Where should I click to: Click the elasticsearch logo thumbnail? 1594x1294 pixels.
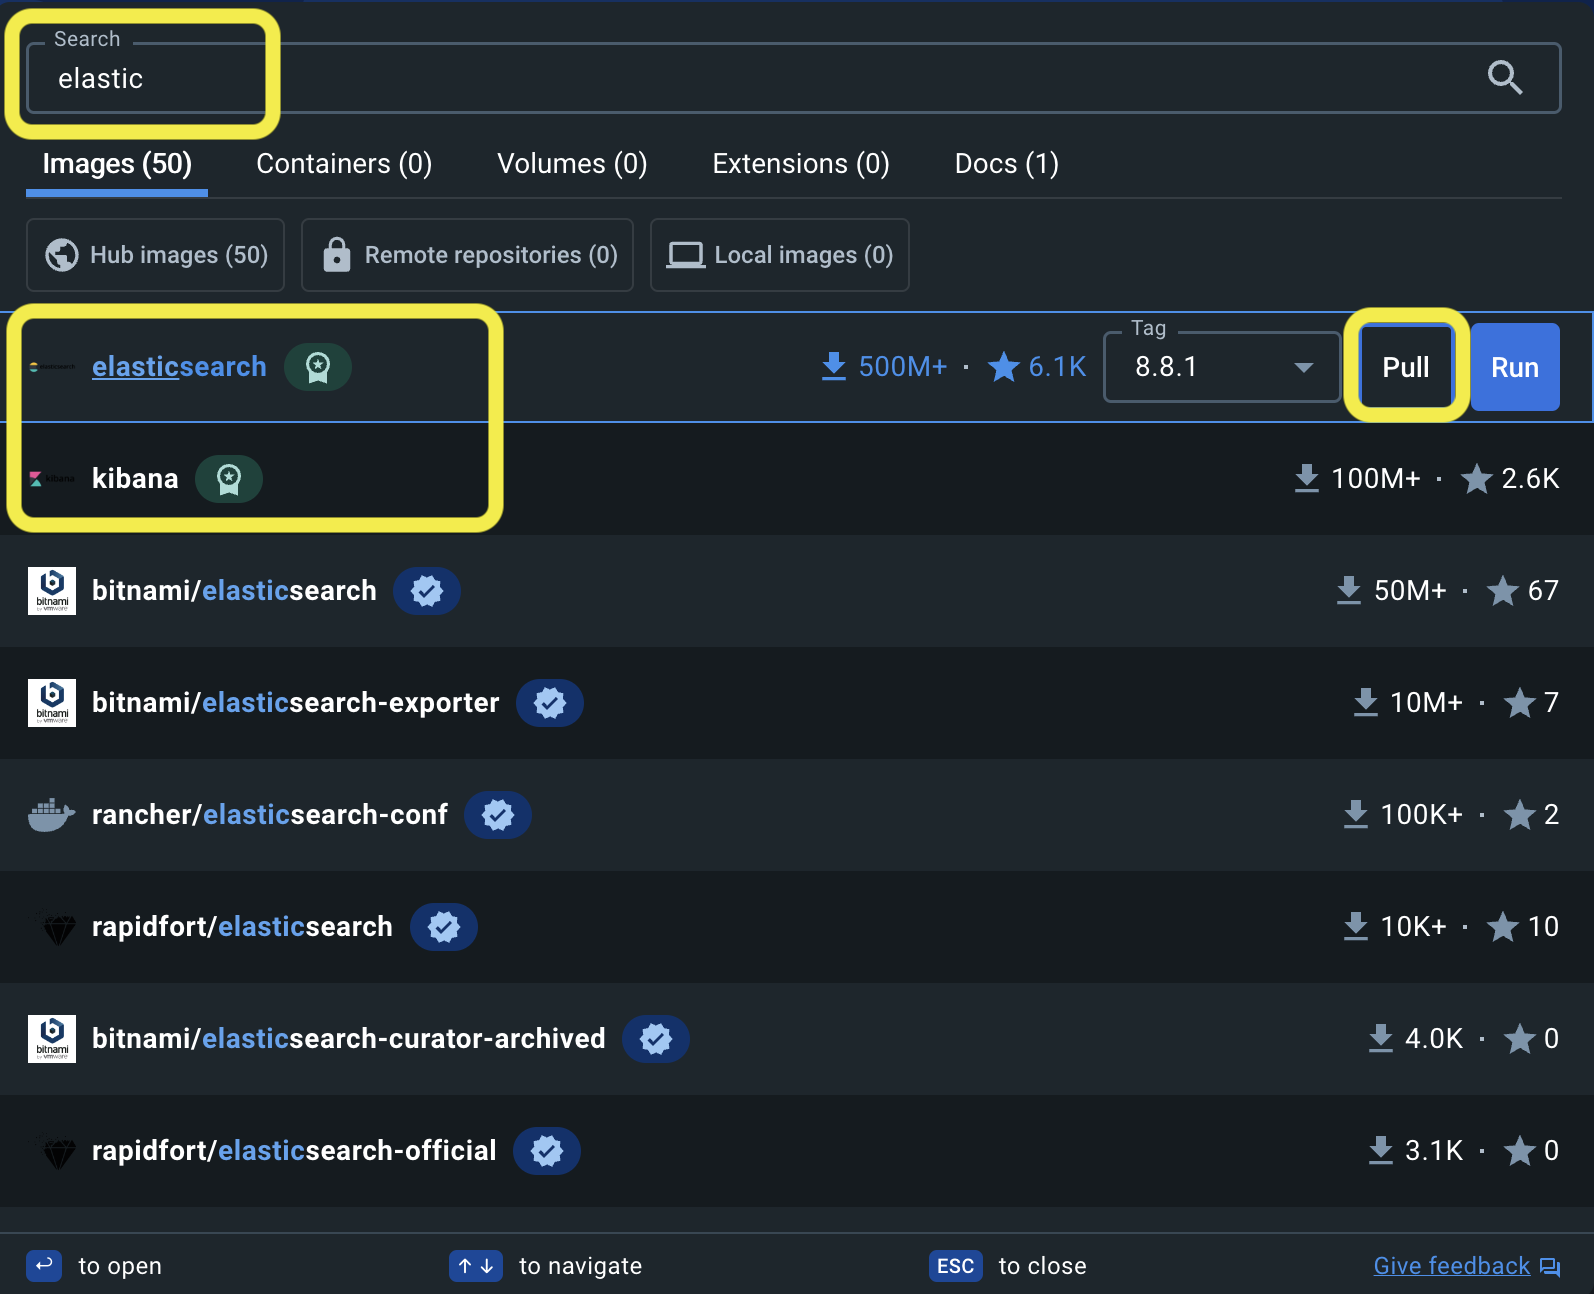52,367
